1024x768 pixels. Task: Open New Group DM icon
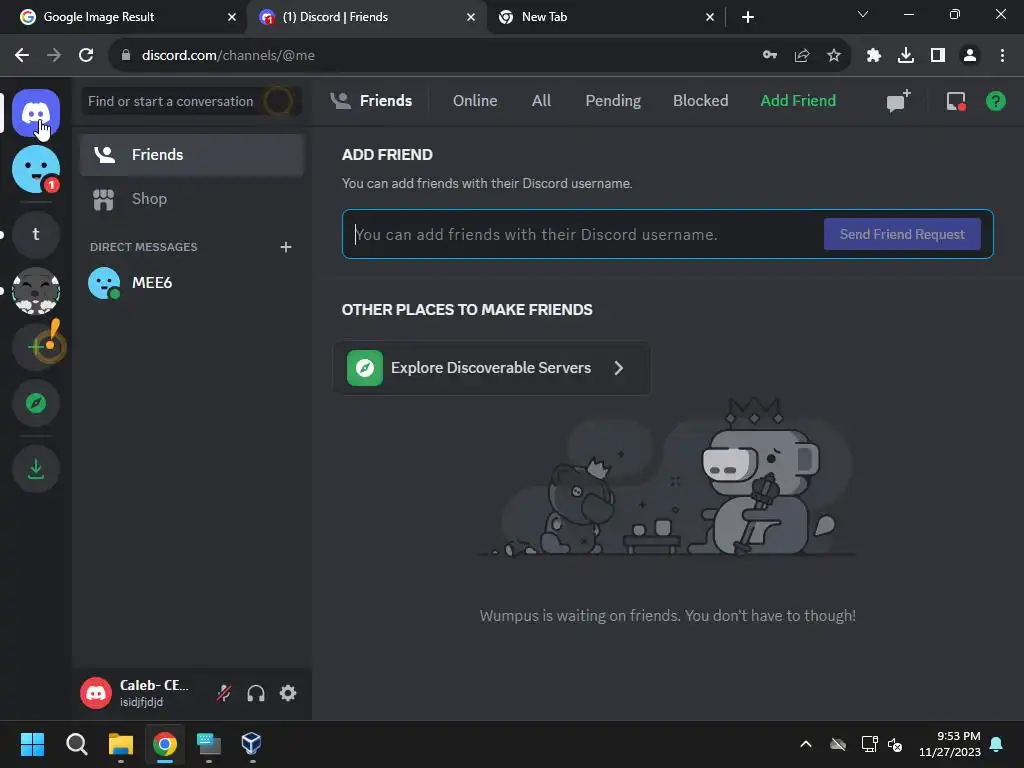click(898, 101)
